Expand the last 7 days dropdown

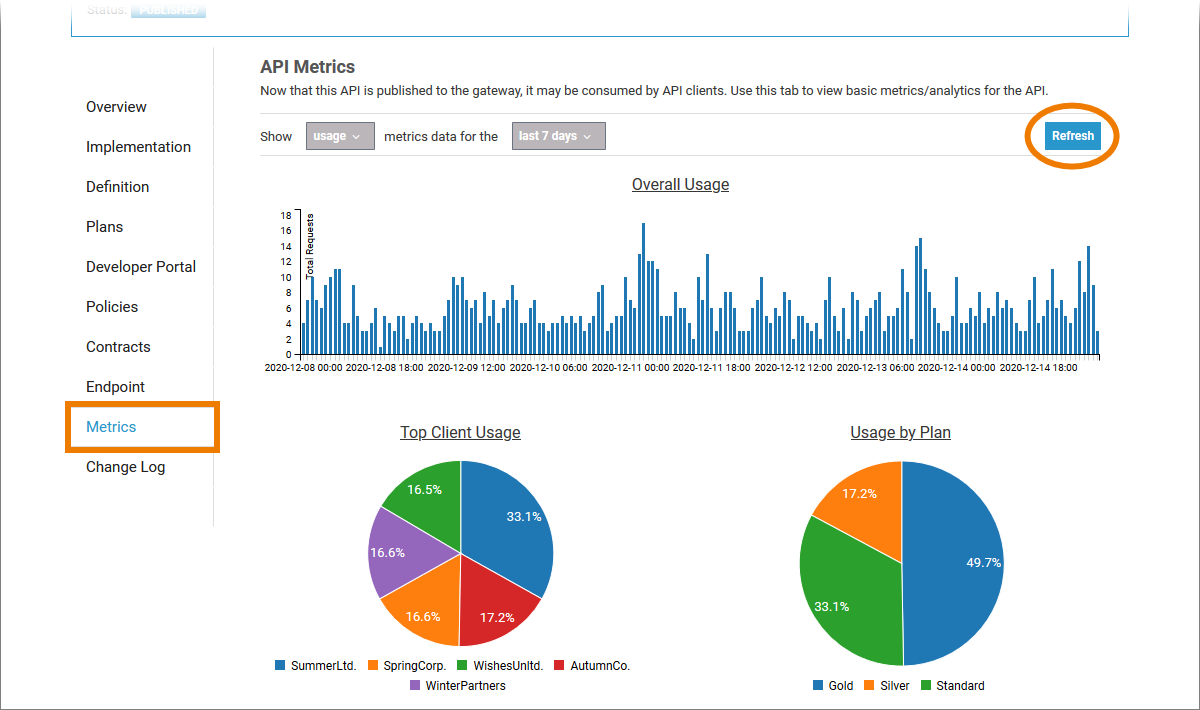click(558, 136)
